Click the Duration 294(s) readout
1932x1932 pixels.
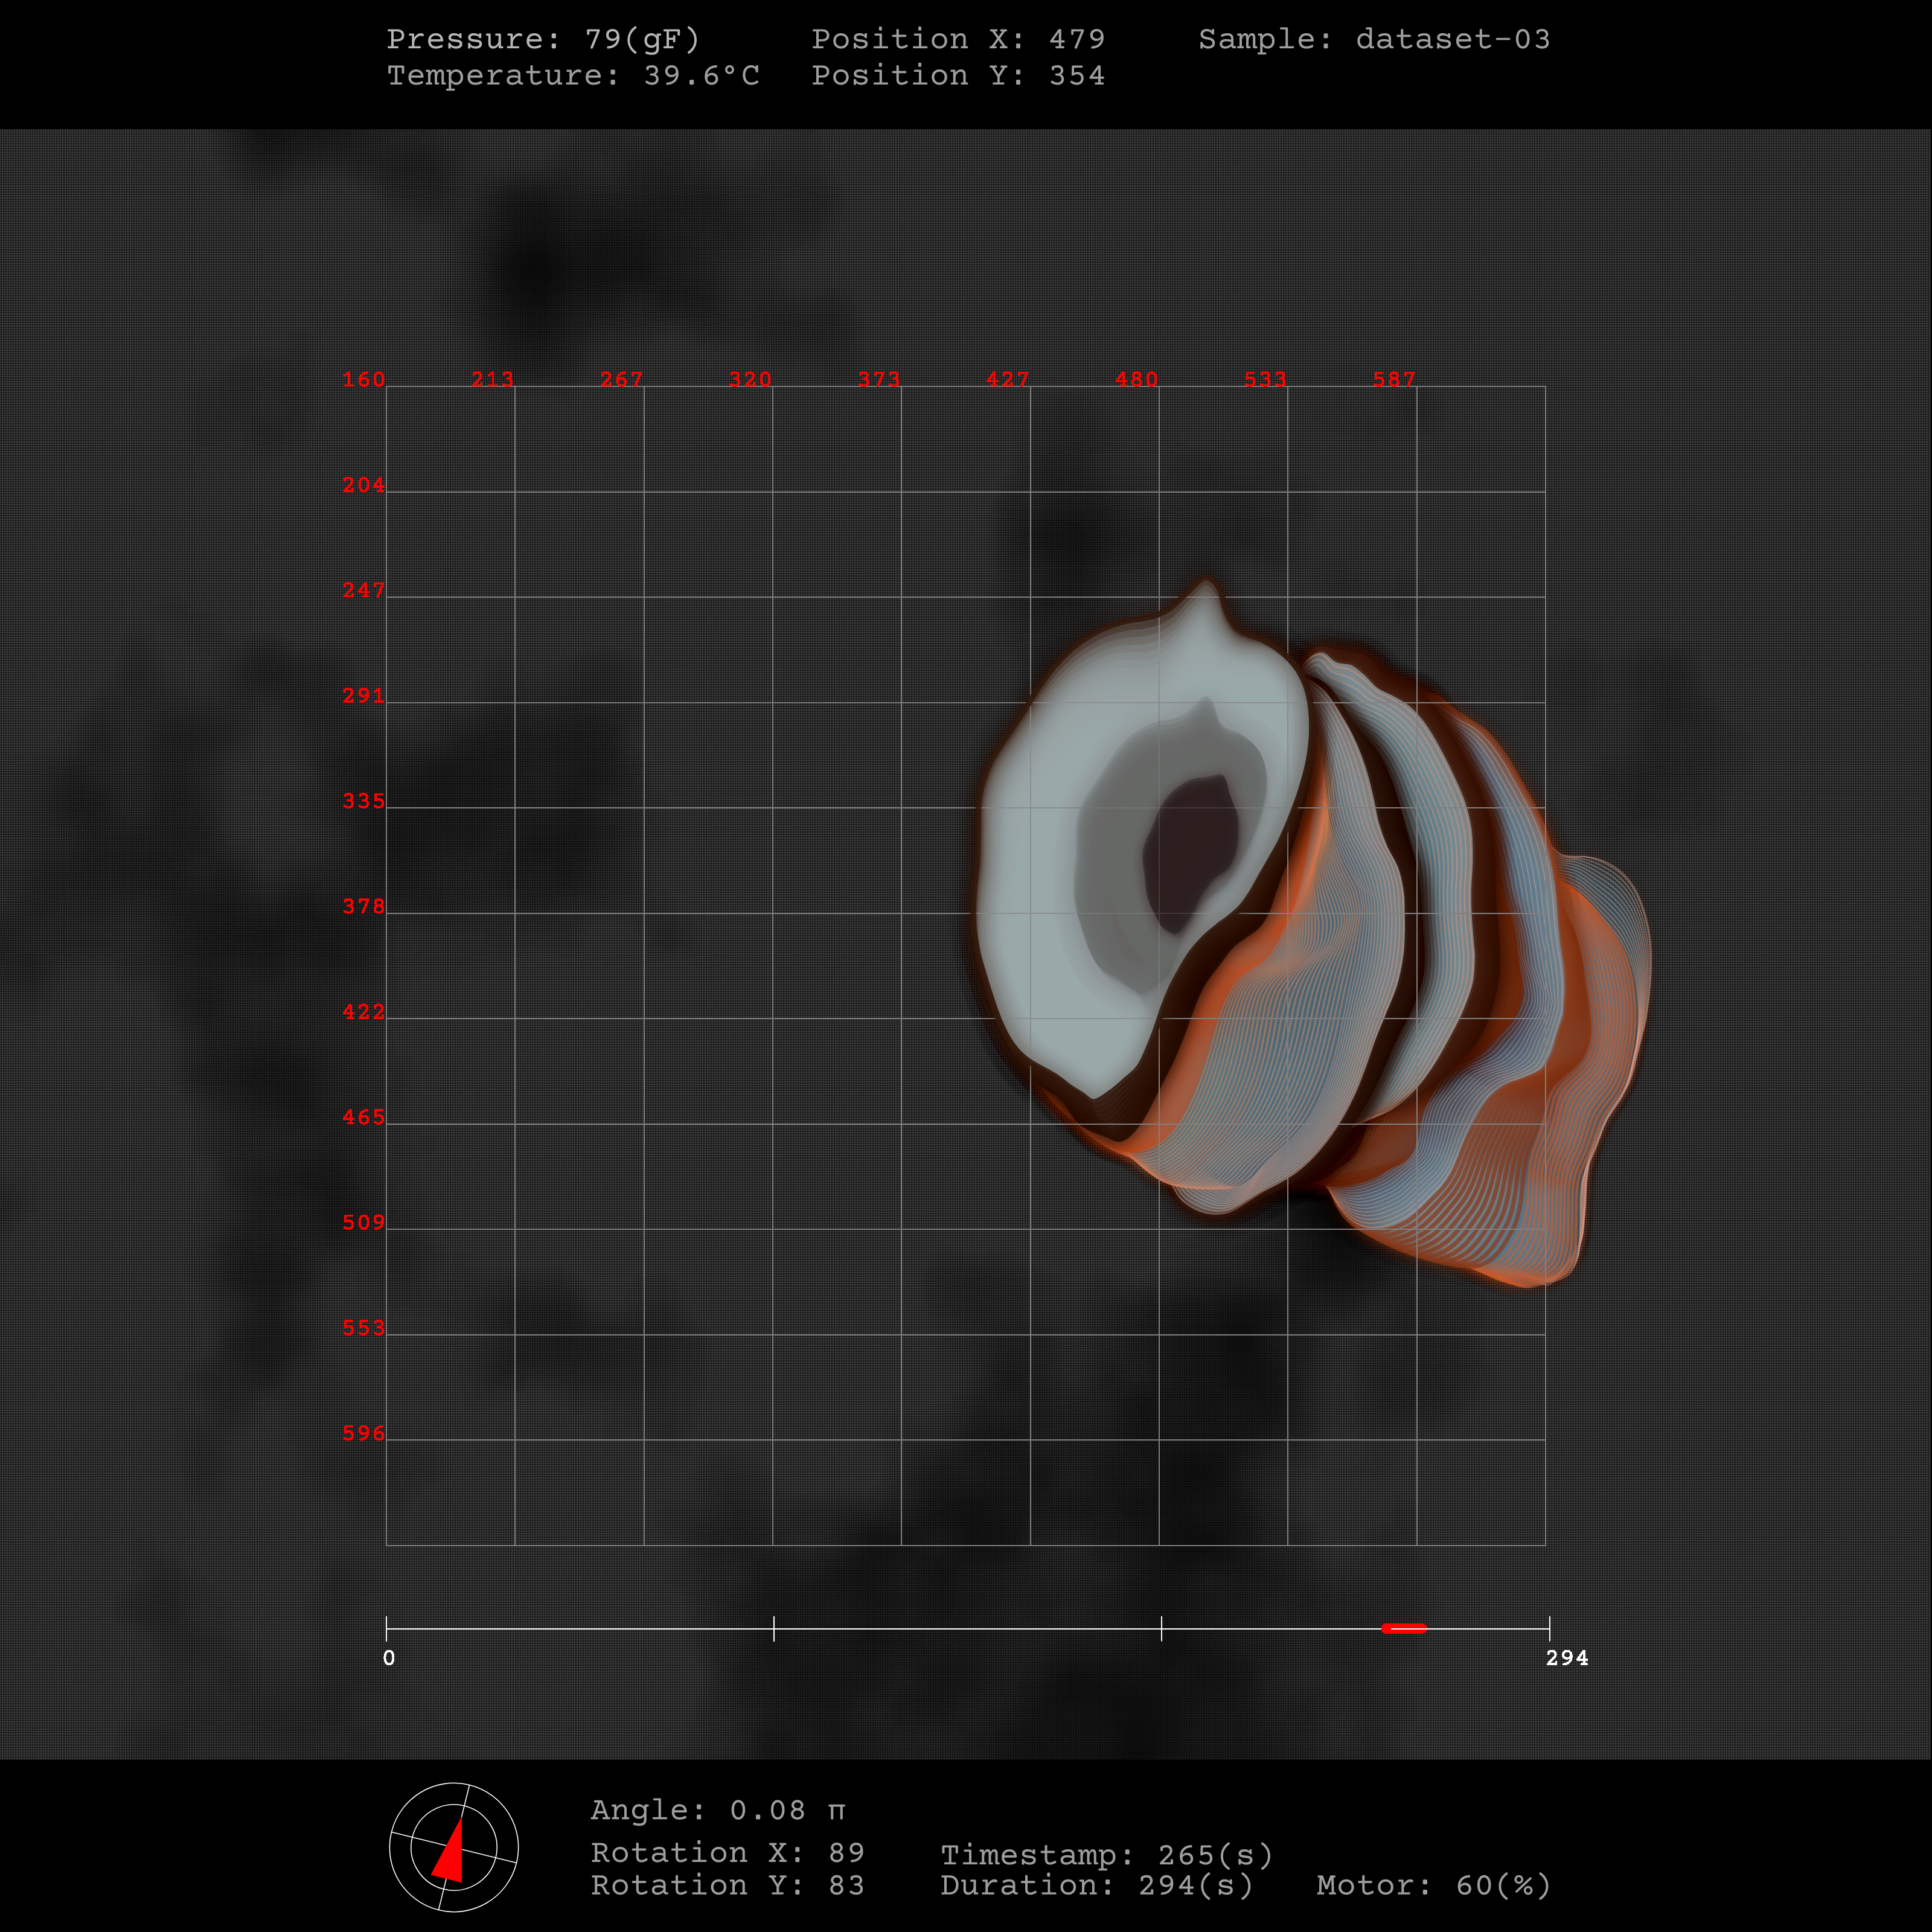(1096, 1885)
